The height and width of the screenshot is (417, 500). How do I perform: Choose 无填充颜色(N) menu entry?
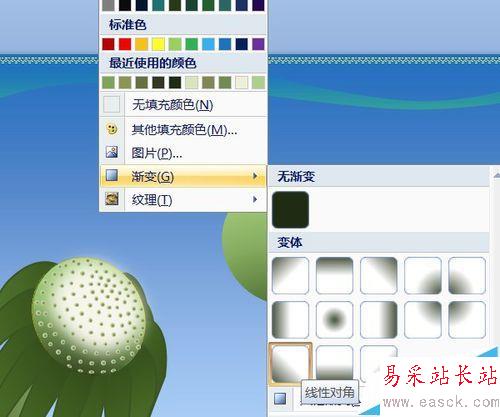coord(183,105)
